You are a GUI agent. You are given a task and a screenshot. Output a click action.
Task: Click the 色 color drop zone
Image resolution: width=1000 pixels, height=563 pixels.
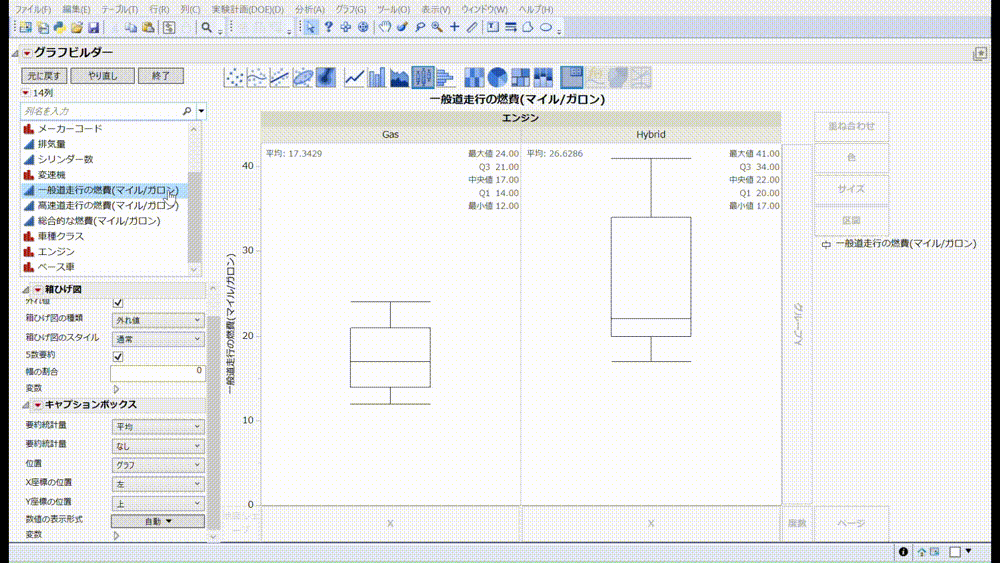[x=851, y=157]
